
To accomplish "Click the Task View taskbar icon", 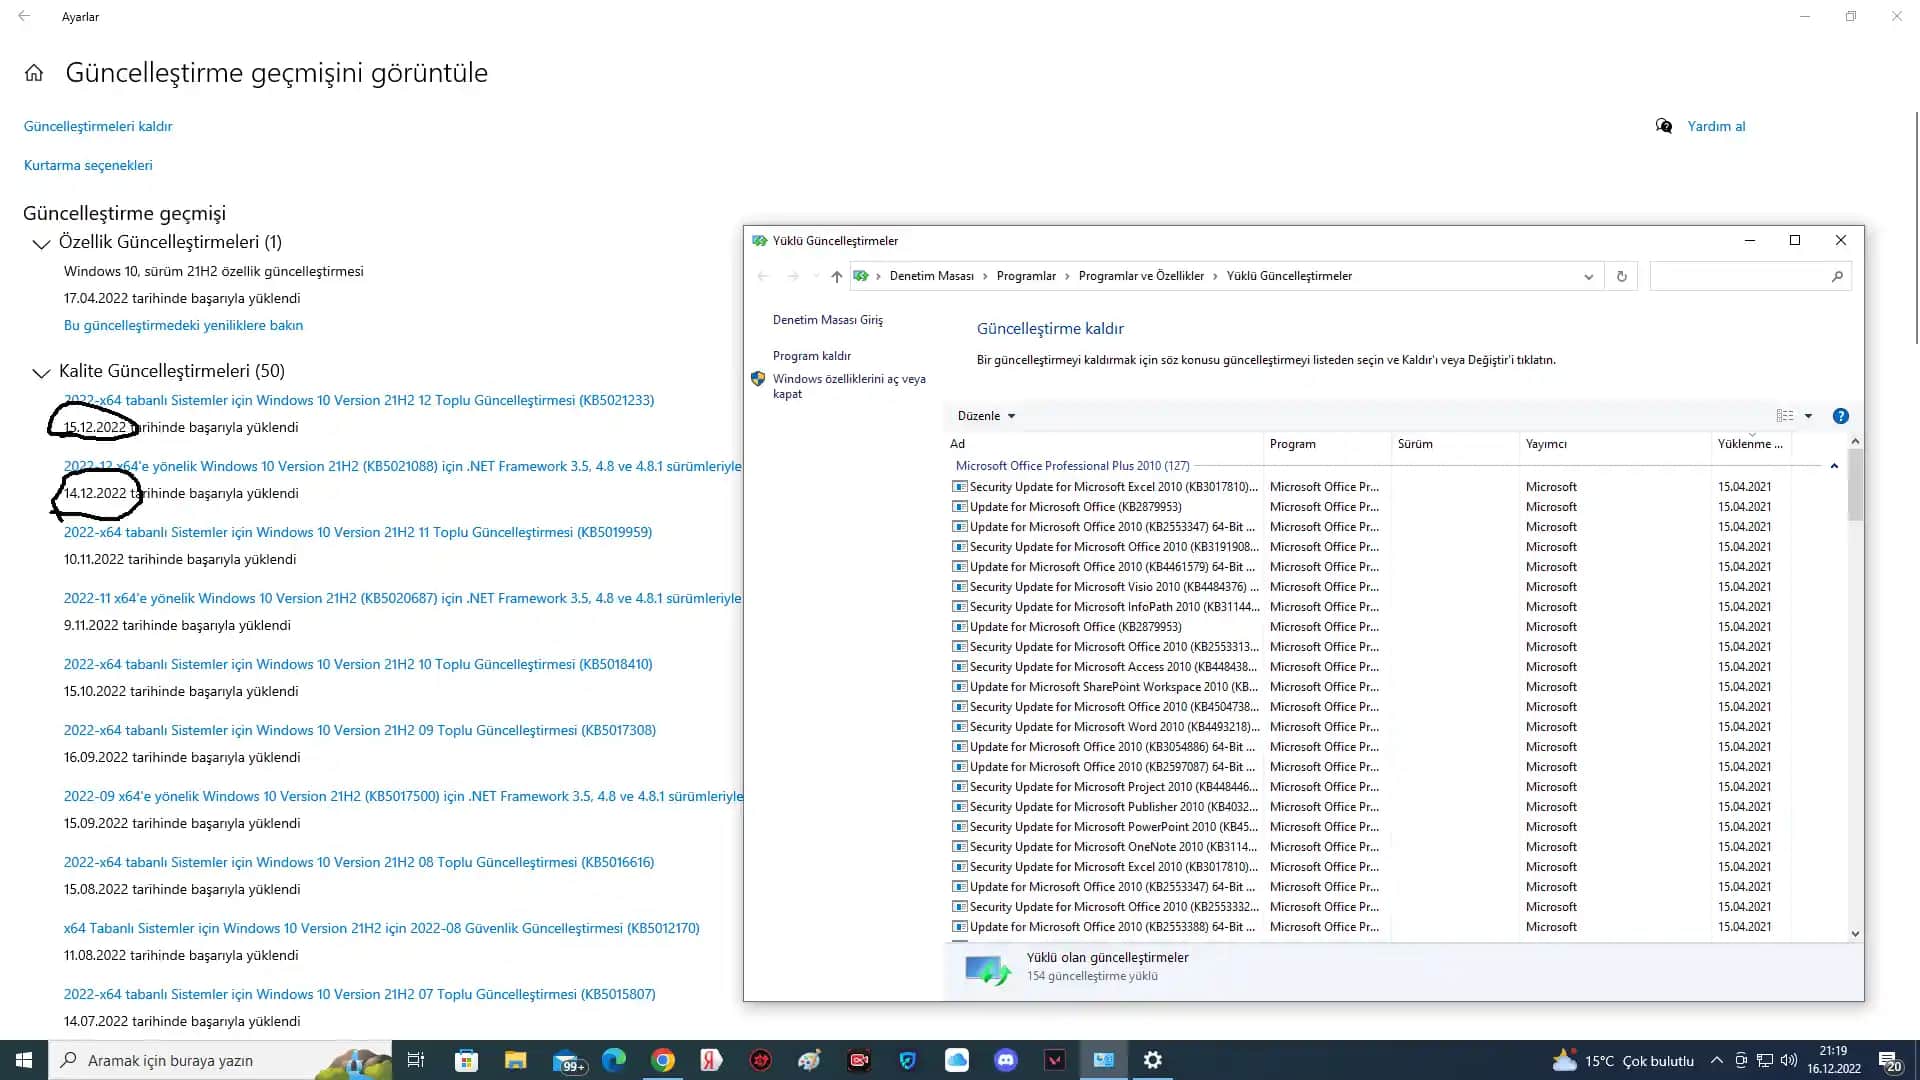I will (416, 1060).
